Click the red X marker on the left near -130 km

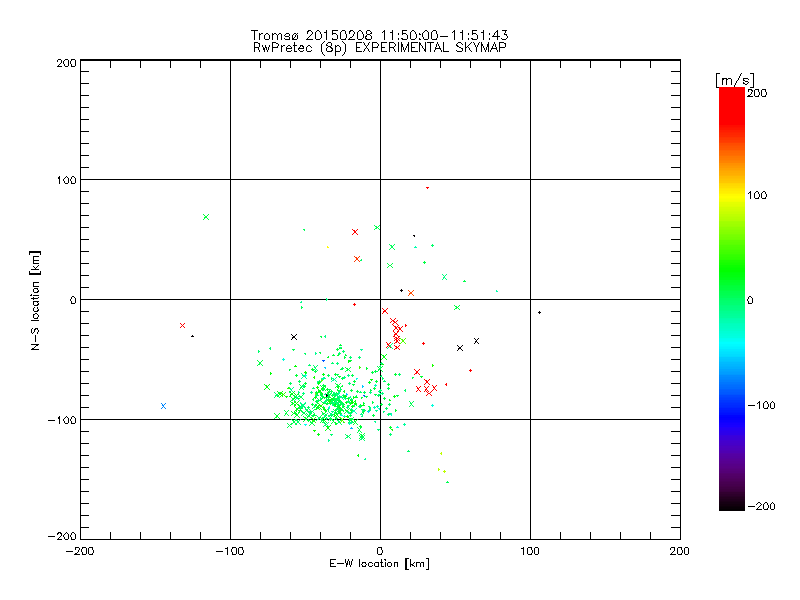coord(183,326)
